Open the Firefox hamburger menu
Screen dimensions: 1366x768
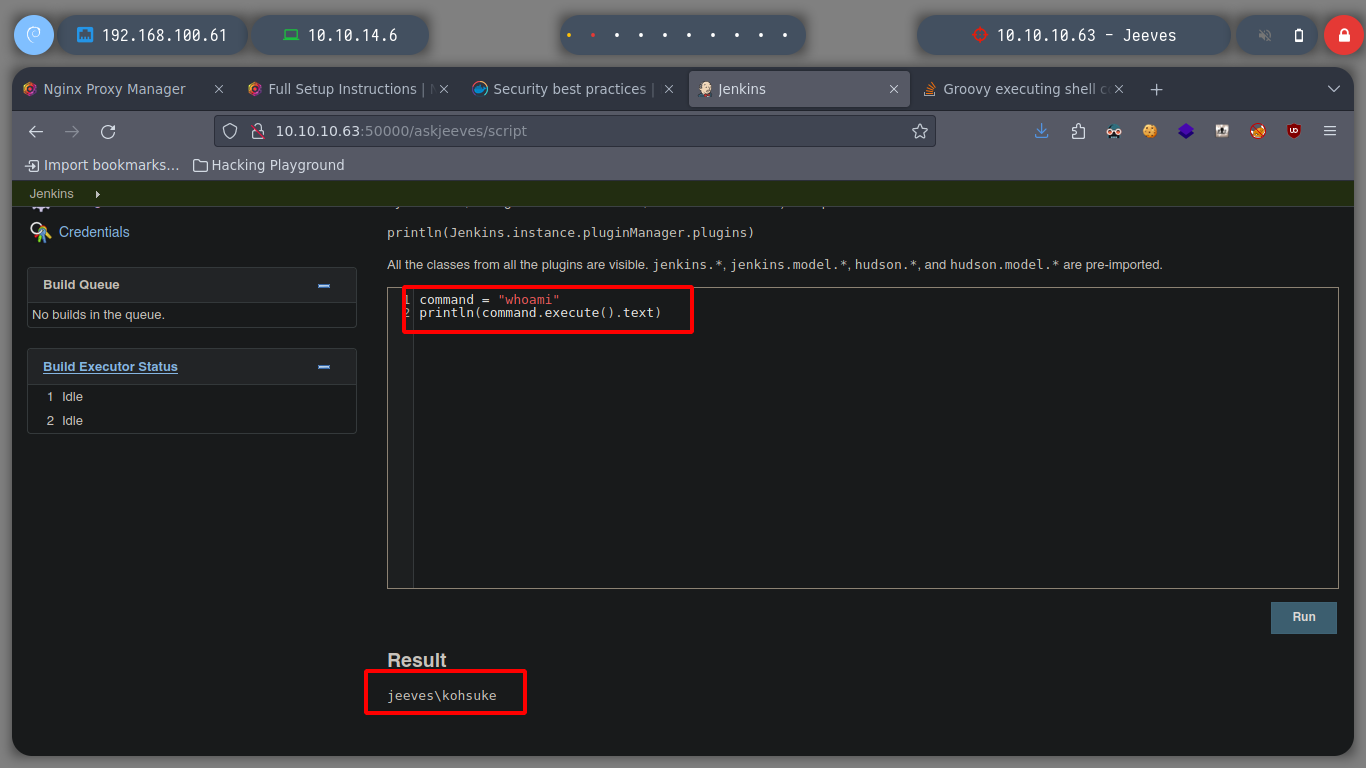[x=1330, y=131]
